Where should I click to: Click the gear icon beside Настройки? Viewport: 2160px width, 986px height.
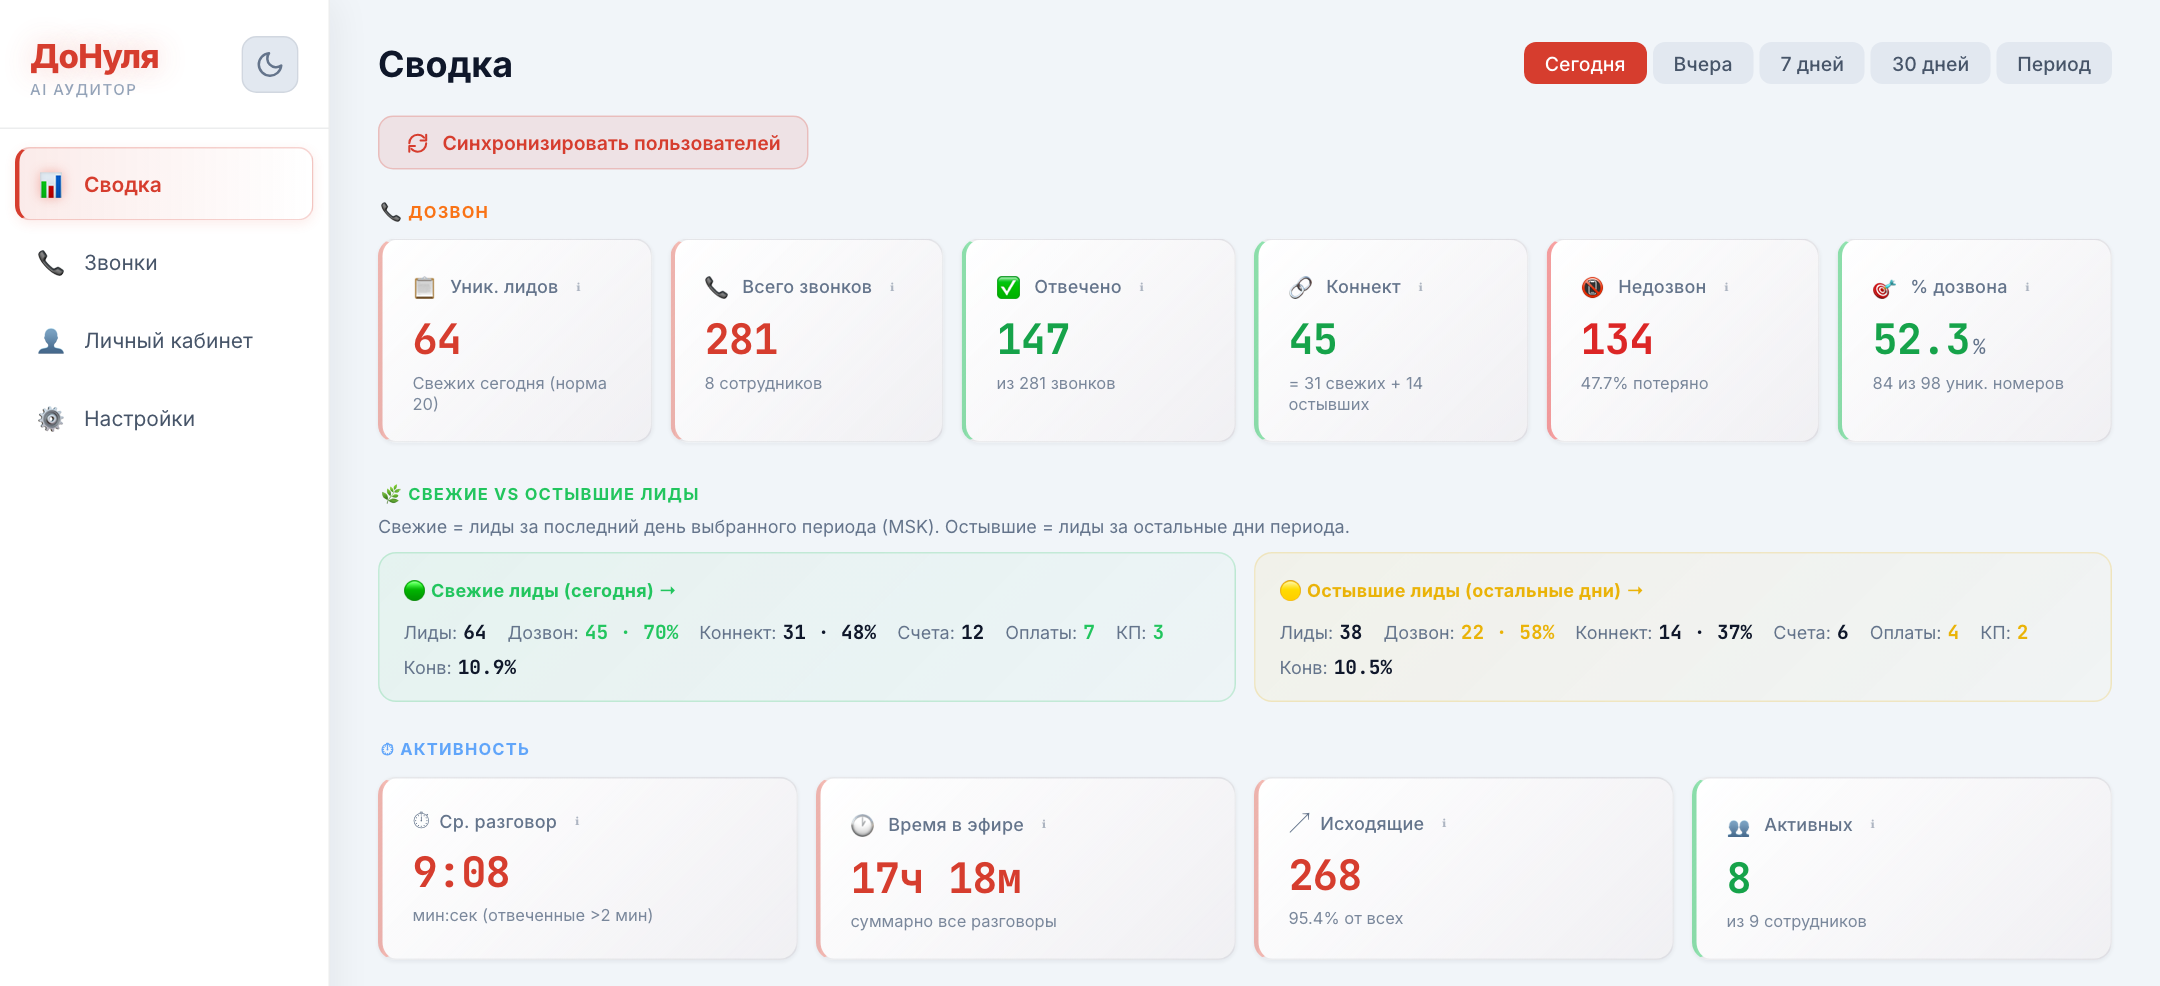[51, 419]
